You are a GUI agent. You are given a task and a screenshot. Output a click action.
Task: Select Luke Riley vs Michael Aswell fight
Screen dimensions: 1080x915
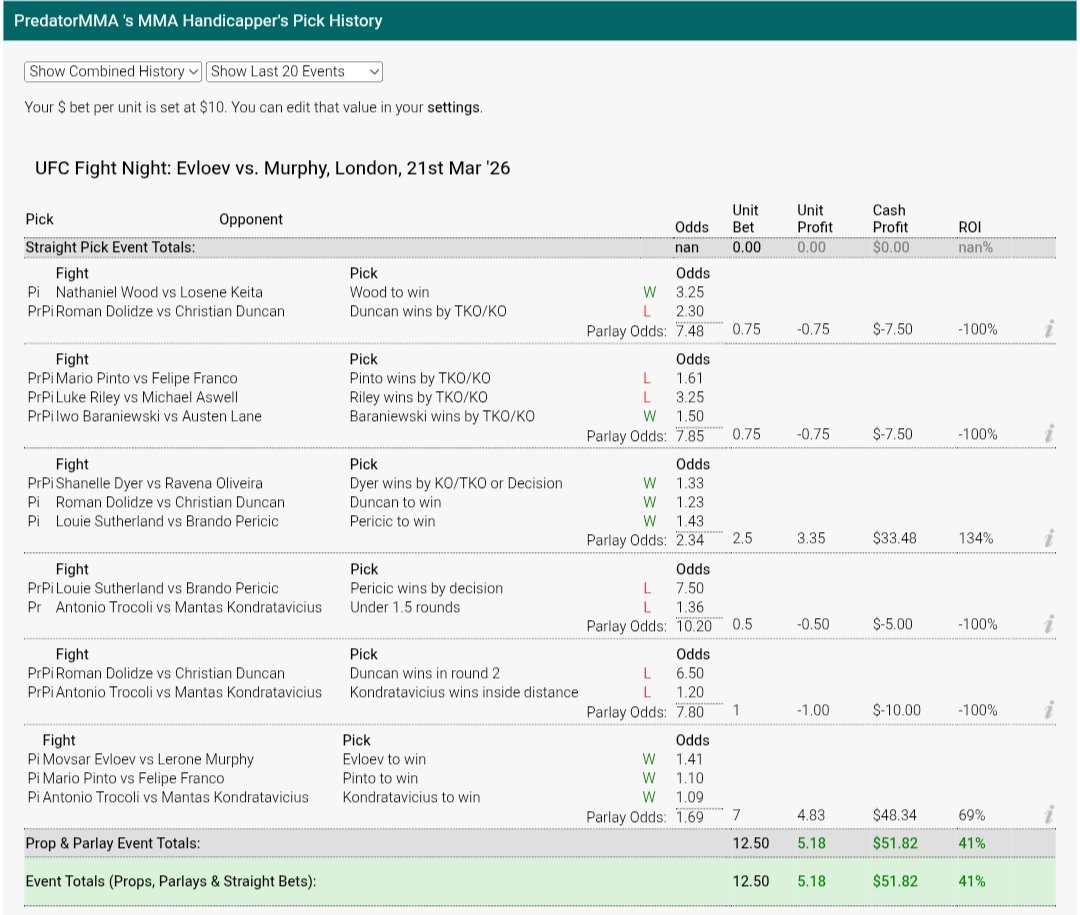coord(147,398)
